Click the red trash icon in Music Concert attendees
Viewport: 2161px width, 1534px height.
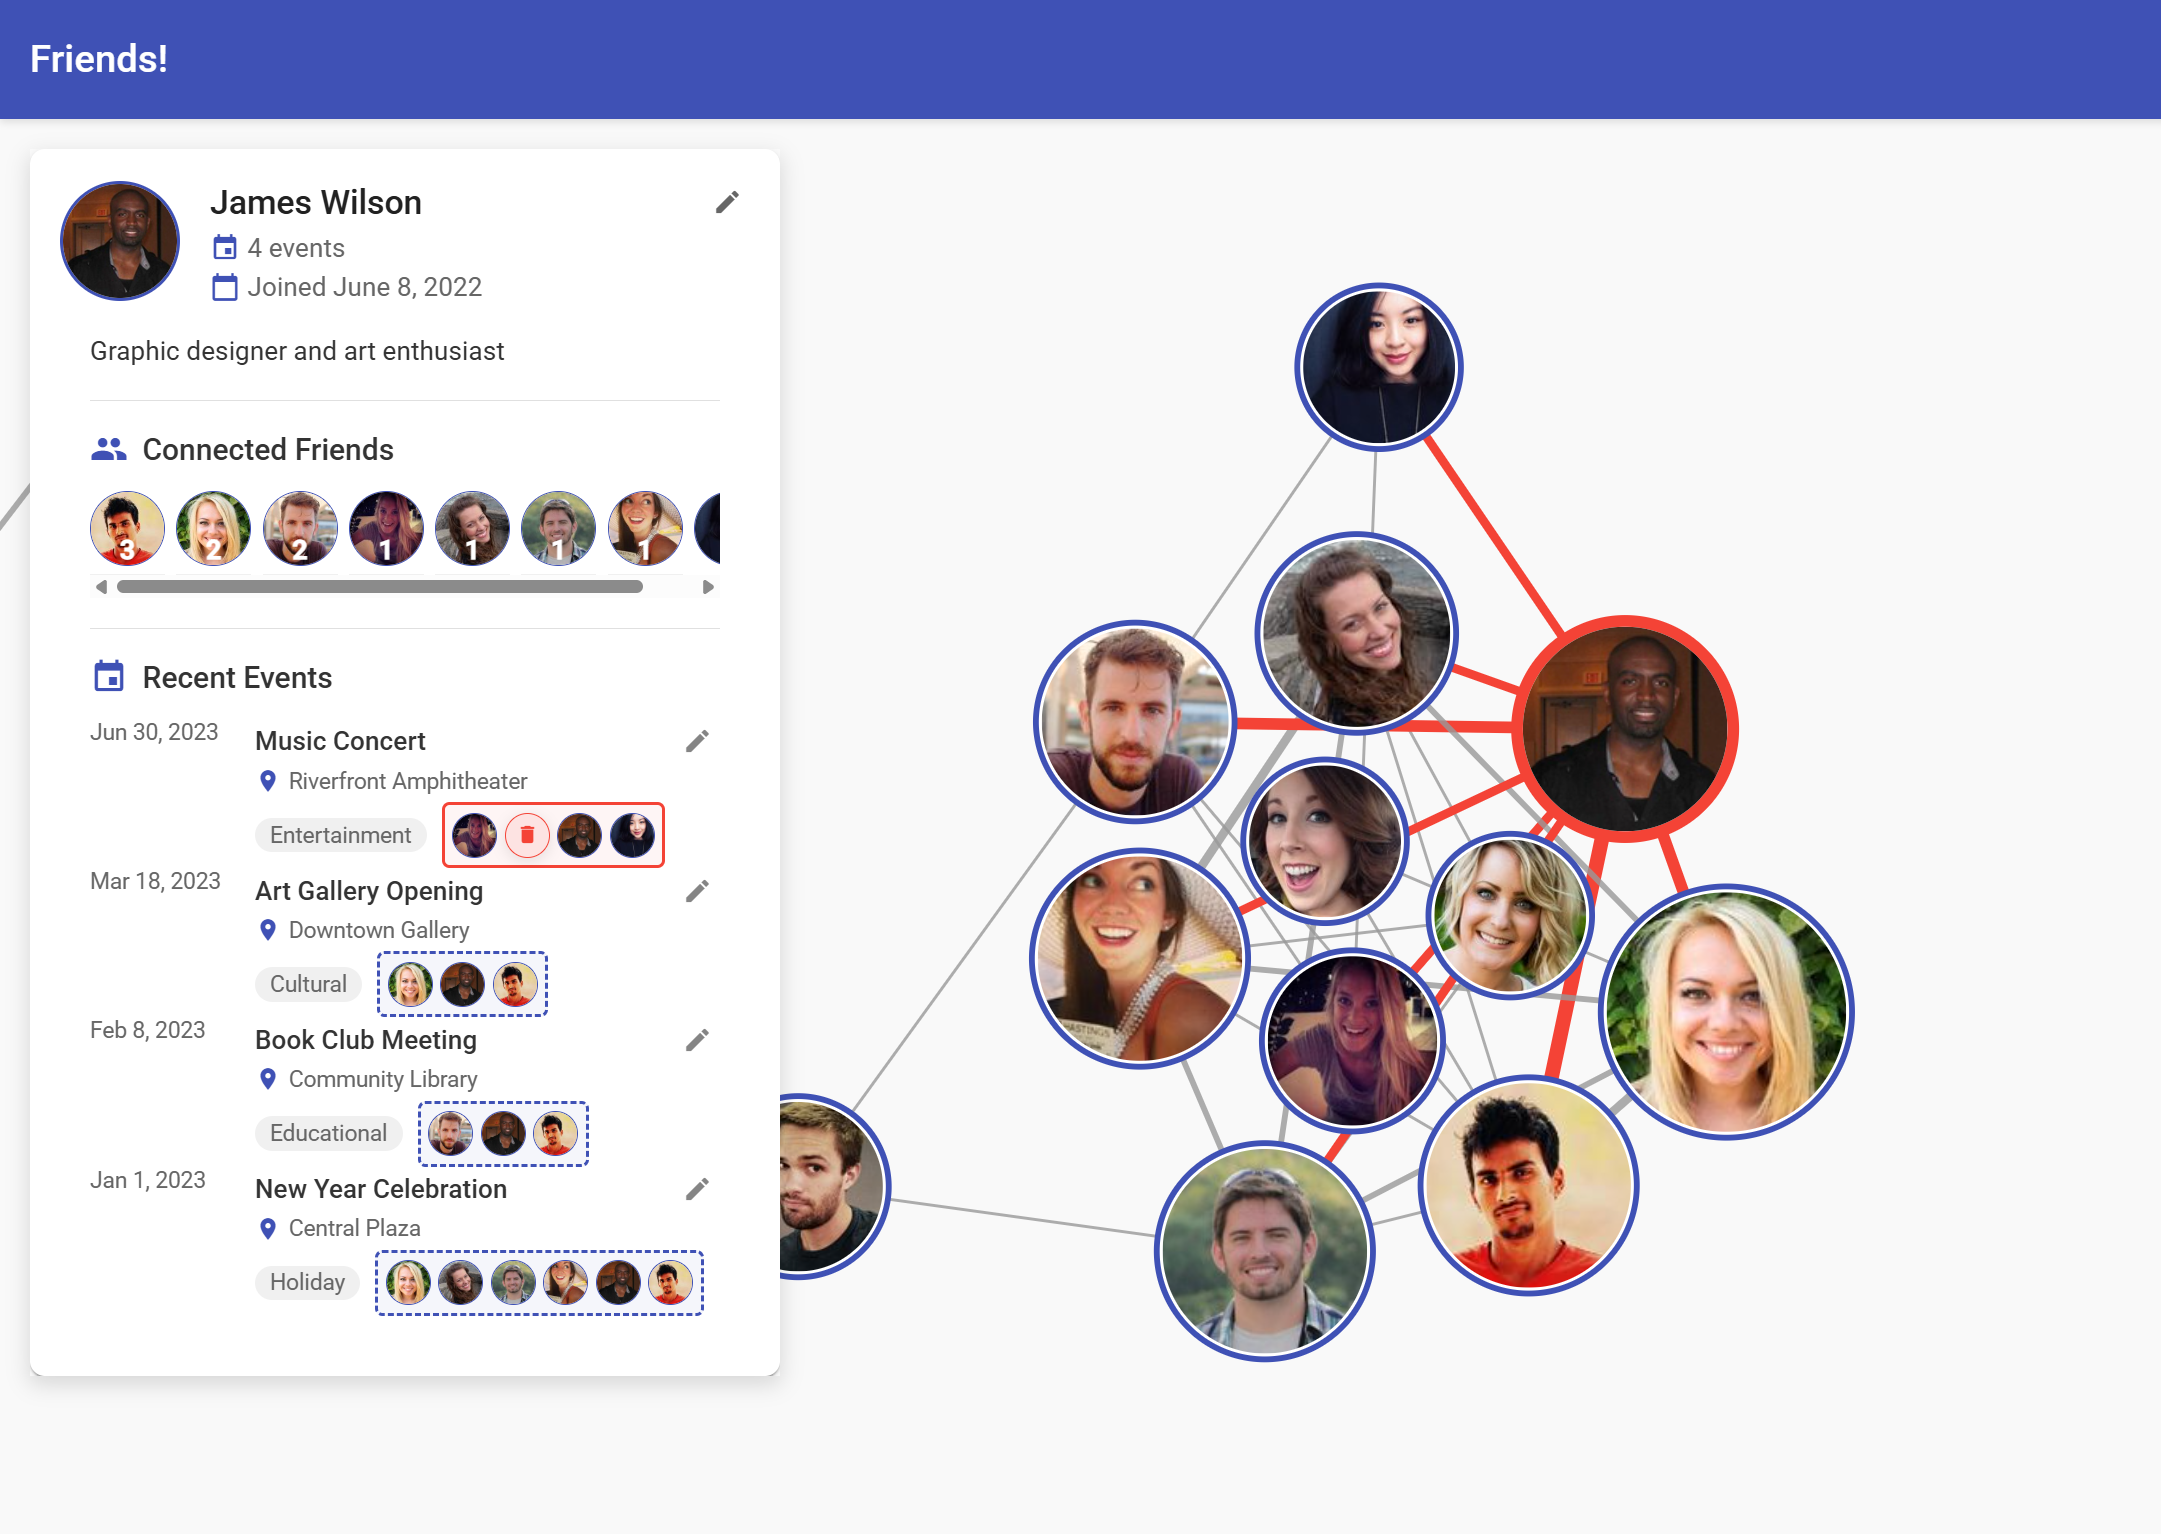(527, 835)
